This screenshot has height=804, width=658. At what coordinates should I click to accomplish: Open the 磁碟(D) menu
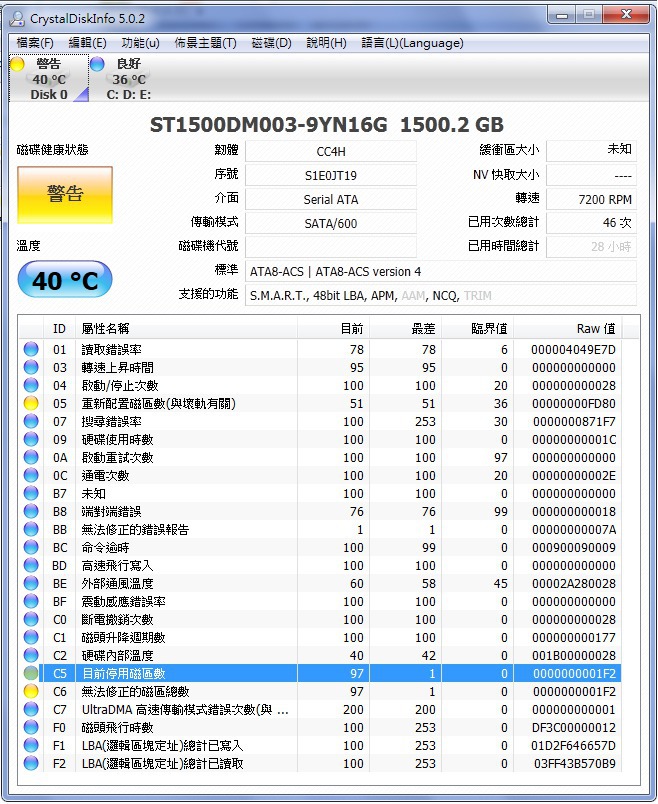coord(271,43)
